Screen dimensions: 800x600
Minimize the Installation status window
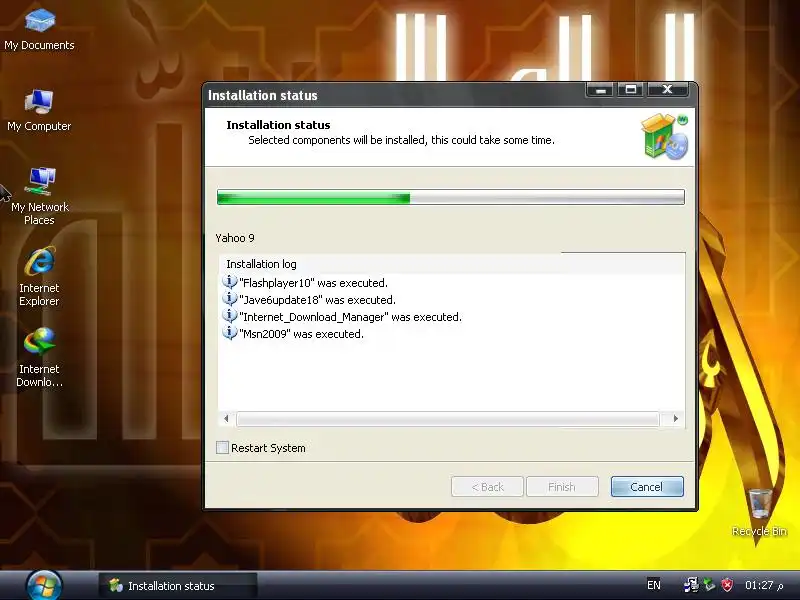click(x=601, y=90)
